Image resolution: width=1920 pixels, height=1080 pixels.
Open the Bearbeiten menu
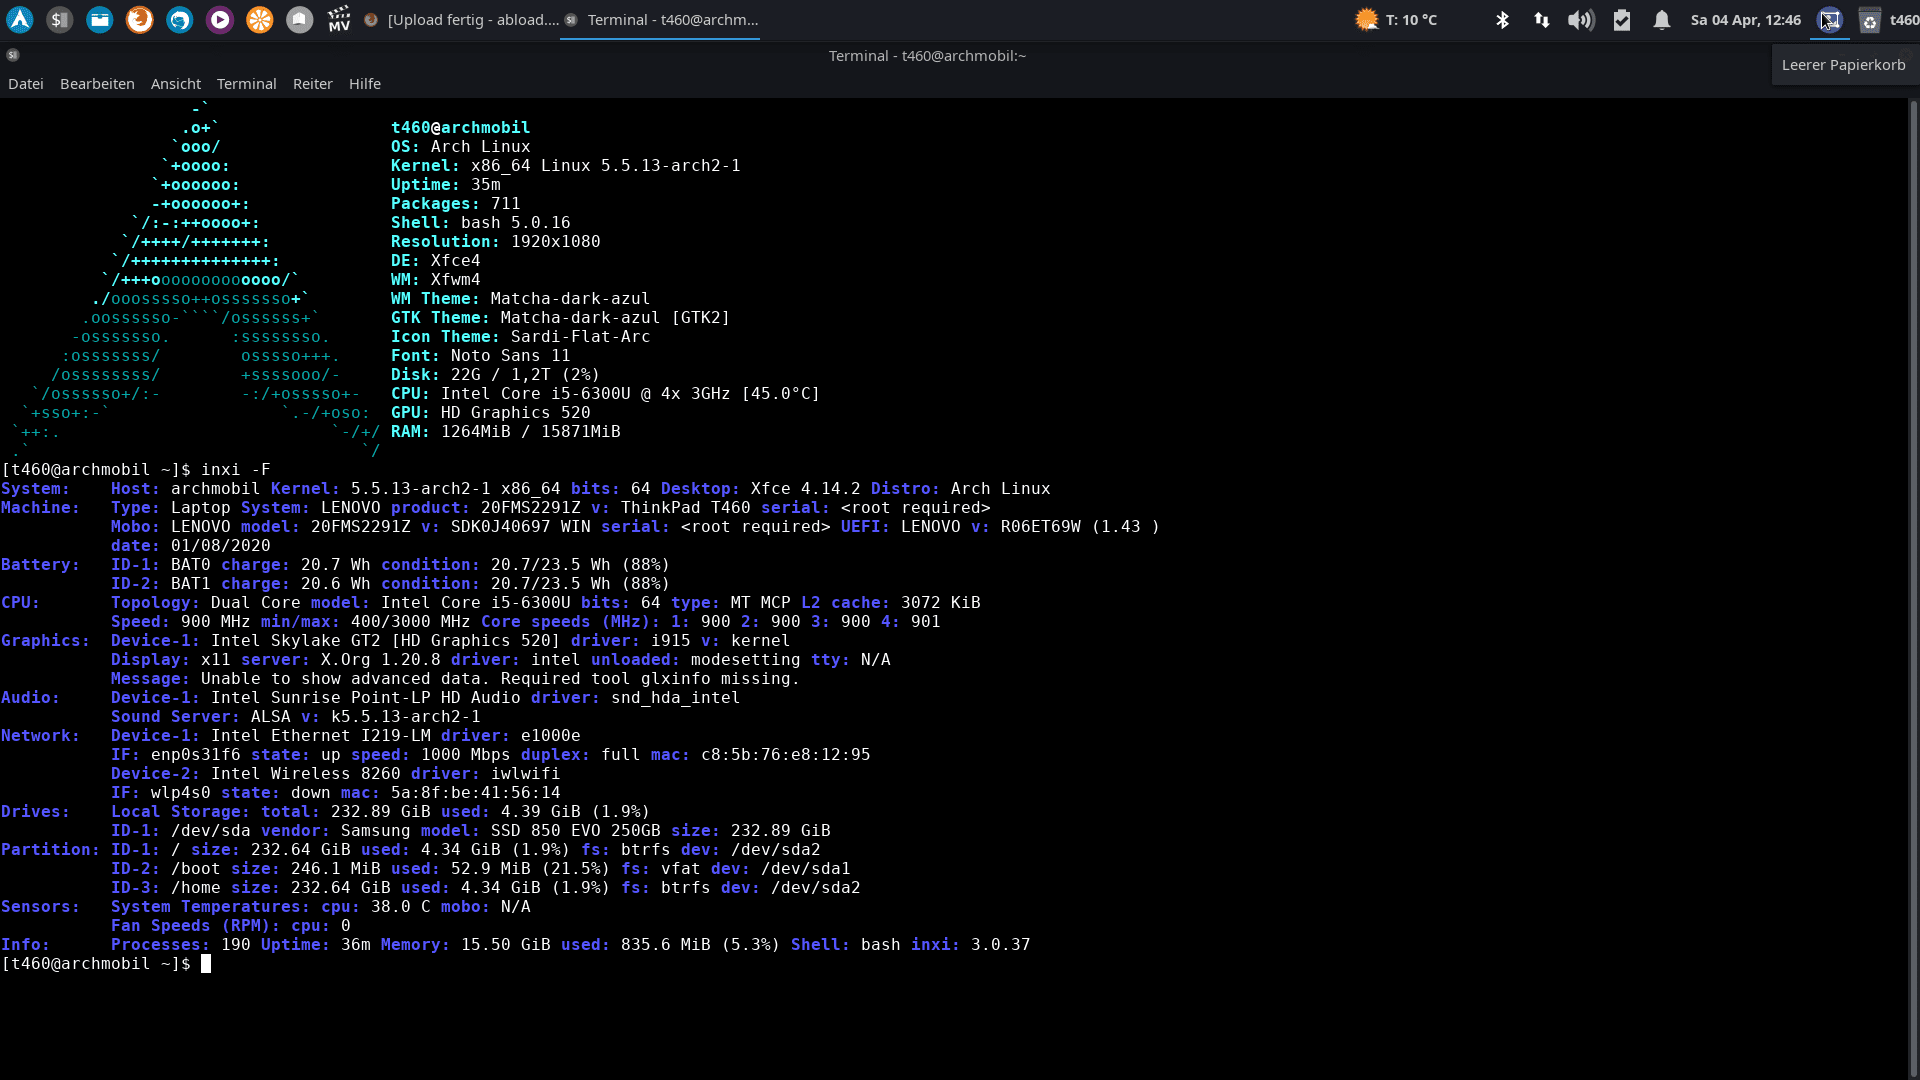click(97, 84)
